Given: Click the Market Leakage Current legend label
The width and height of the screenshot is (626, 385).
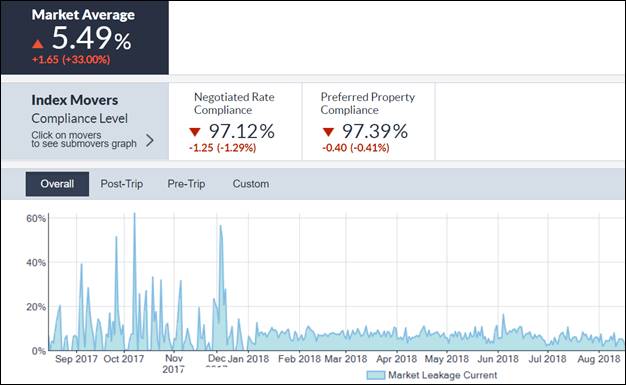Looking at the screenshot, I should 442,375.
